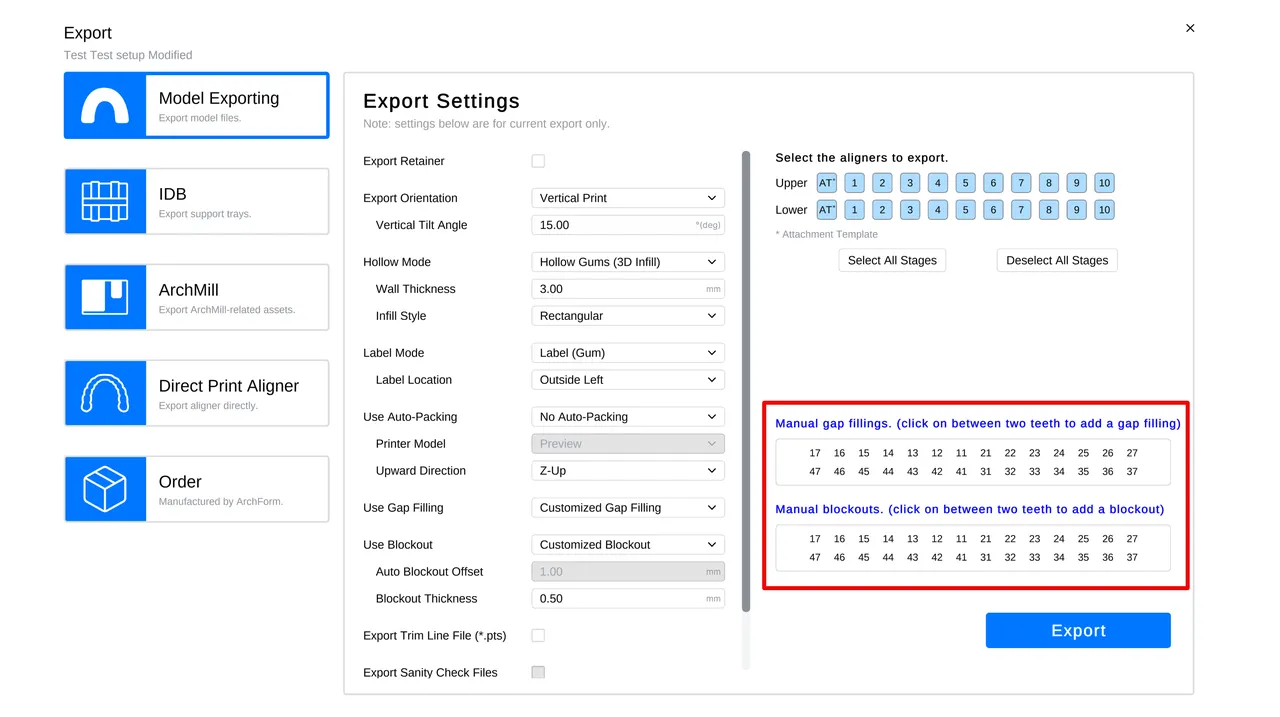Choose the ArchMill assets icon
Screen dimensions: 1280x717
tap(105, 297)
